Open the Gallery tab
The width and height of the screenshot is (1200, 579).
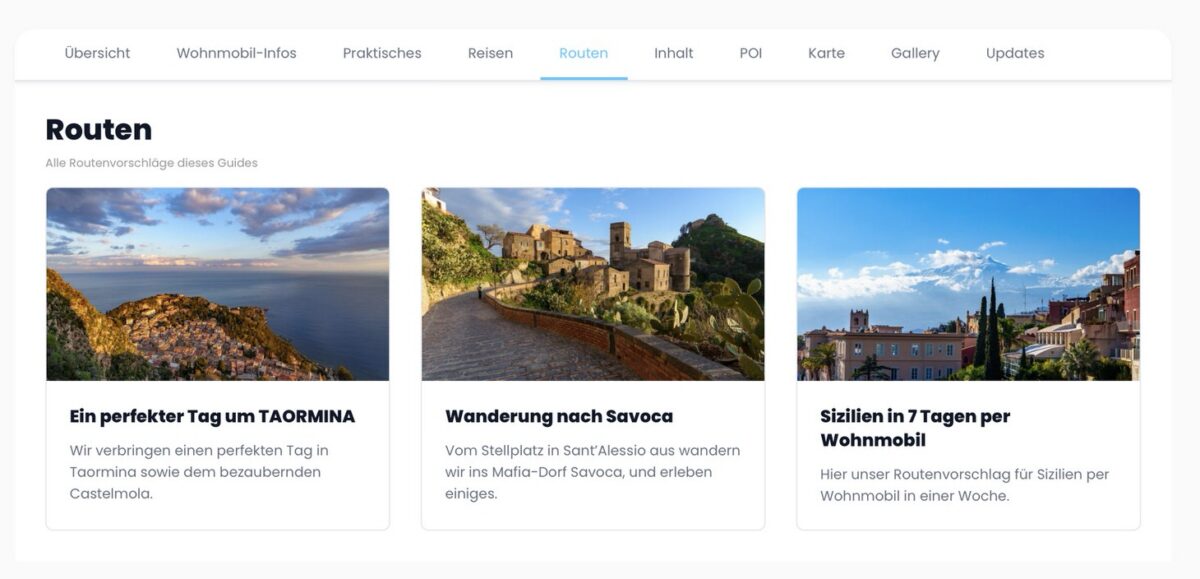tap(915, 53)
